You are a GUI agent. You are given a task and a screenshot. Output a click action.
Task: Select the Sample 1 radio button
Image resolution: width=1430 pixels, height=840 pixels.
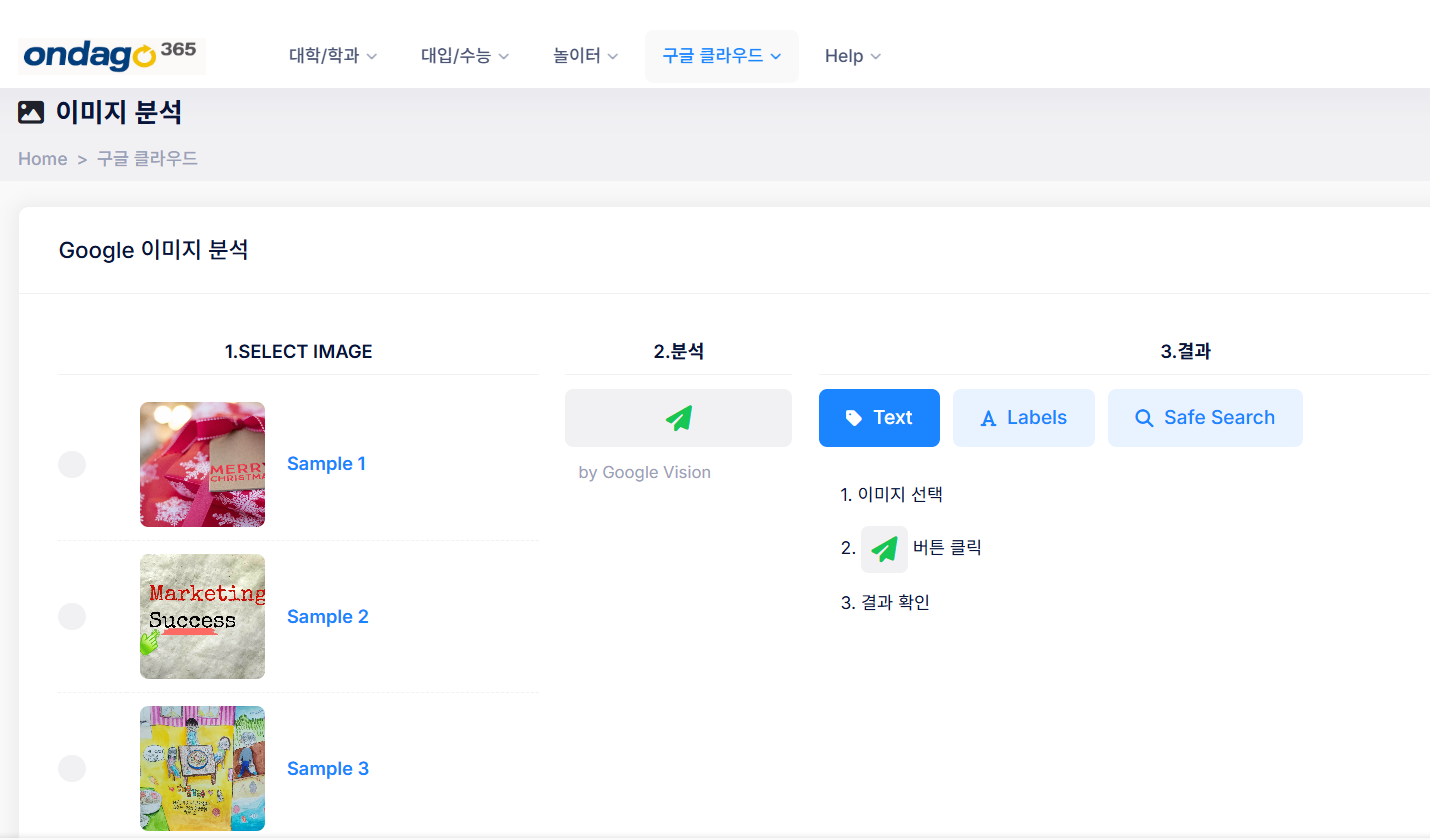[x=72, y=464]
